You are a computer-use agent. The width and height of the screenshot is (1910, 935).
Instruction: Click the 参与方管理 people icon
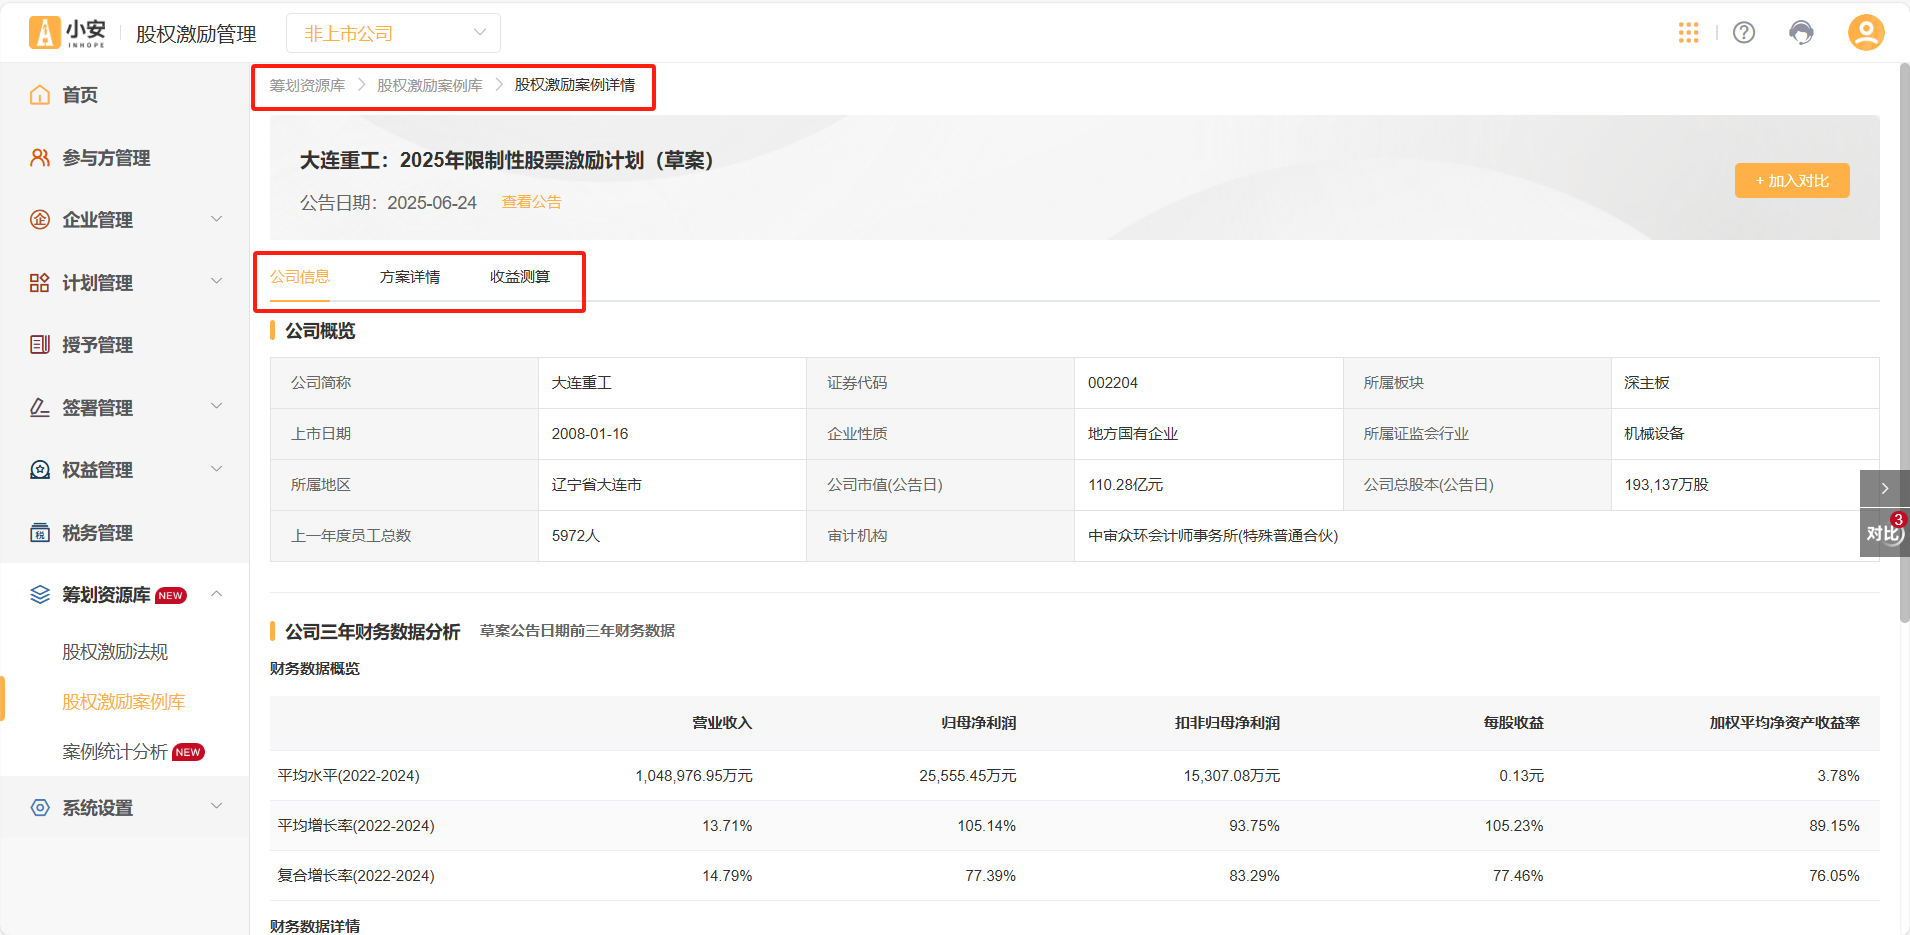40,158
